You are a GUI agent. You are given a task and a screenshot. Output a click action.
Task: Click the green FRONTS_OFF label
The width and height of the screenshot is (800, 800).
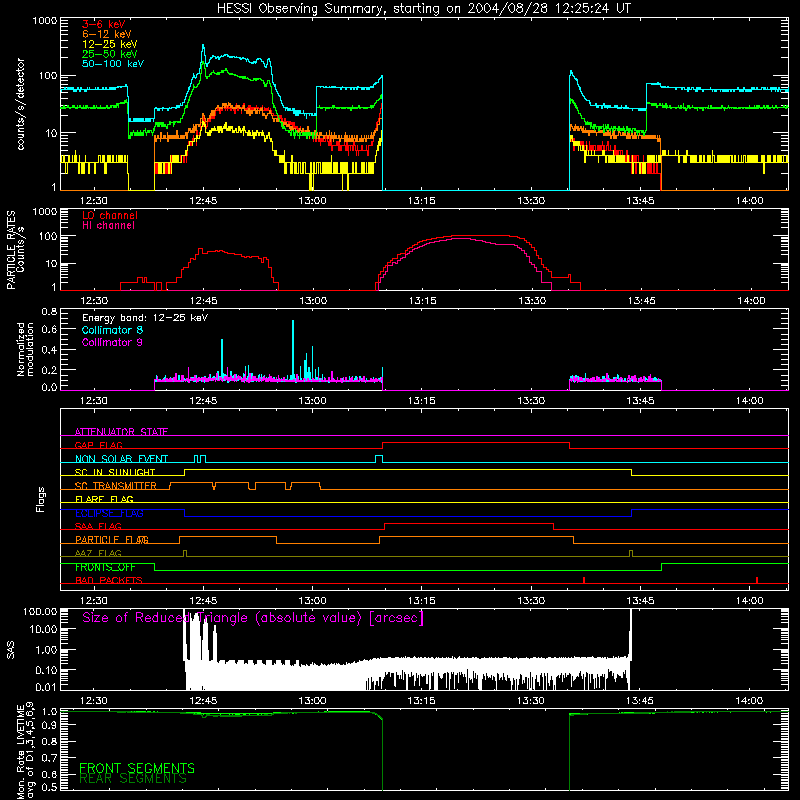click(105, 567)
